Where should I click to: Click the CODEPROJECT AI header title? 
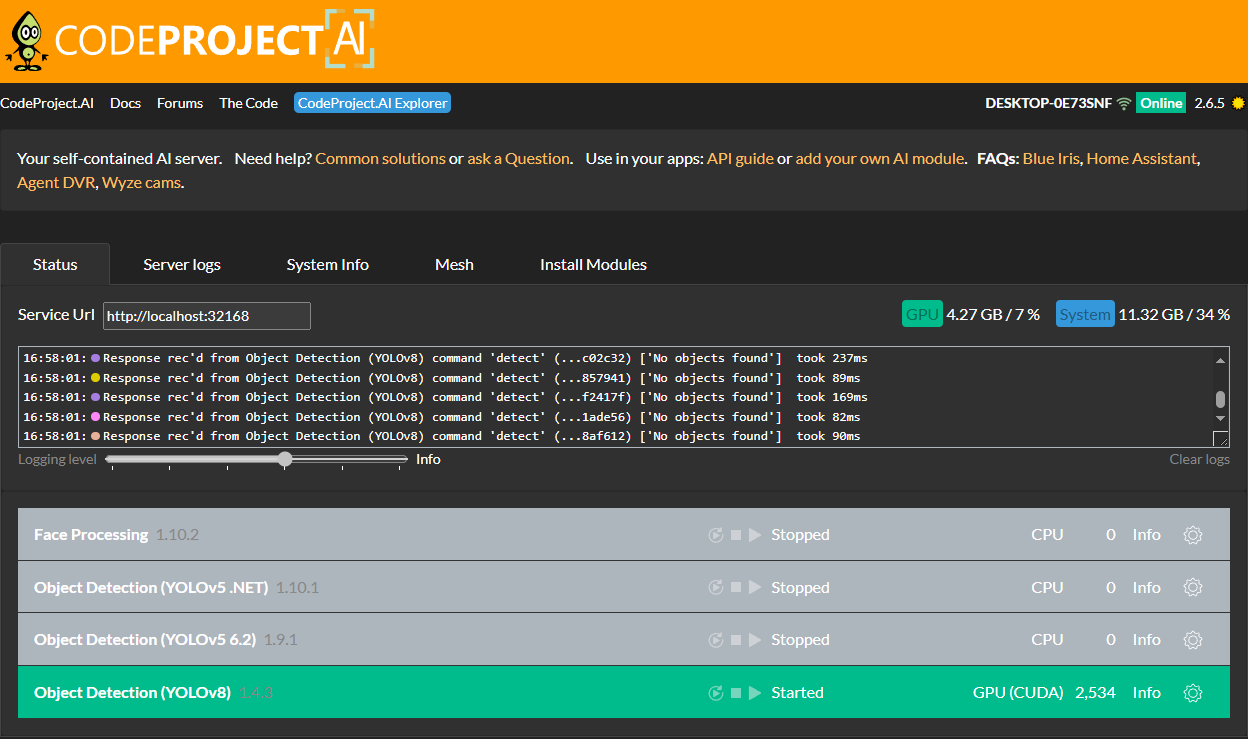pyautogui.click(x=214, y=40)
